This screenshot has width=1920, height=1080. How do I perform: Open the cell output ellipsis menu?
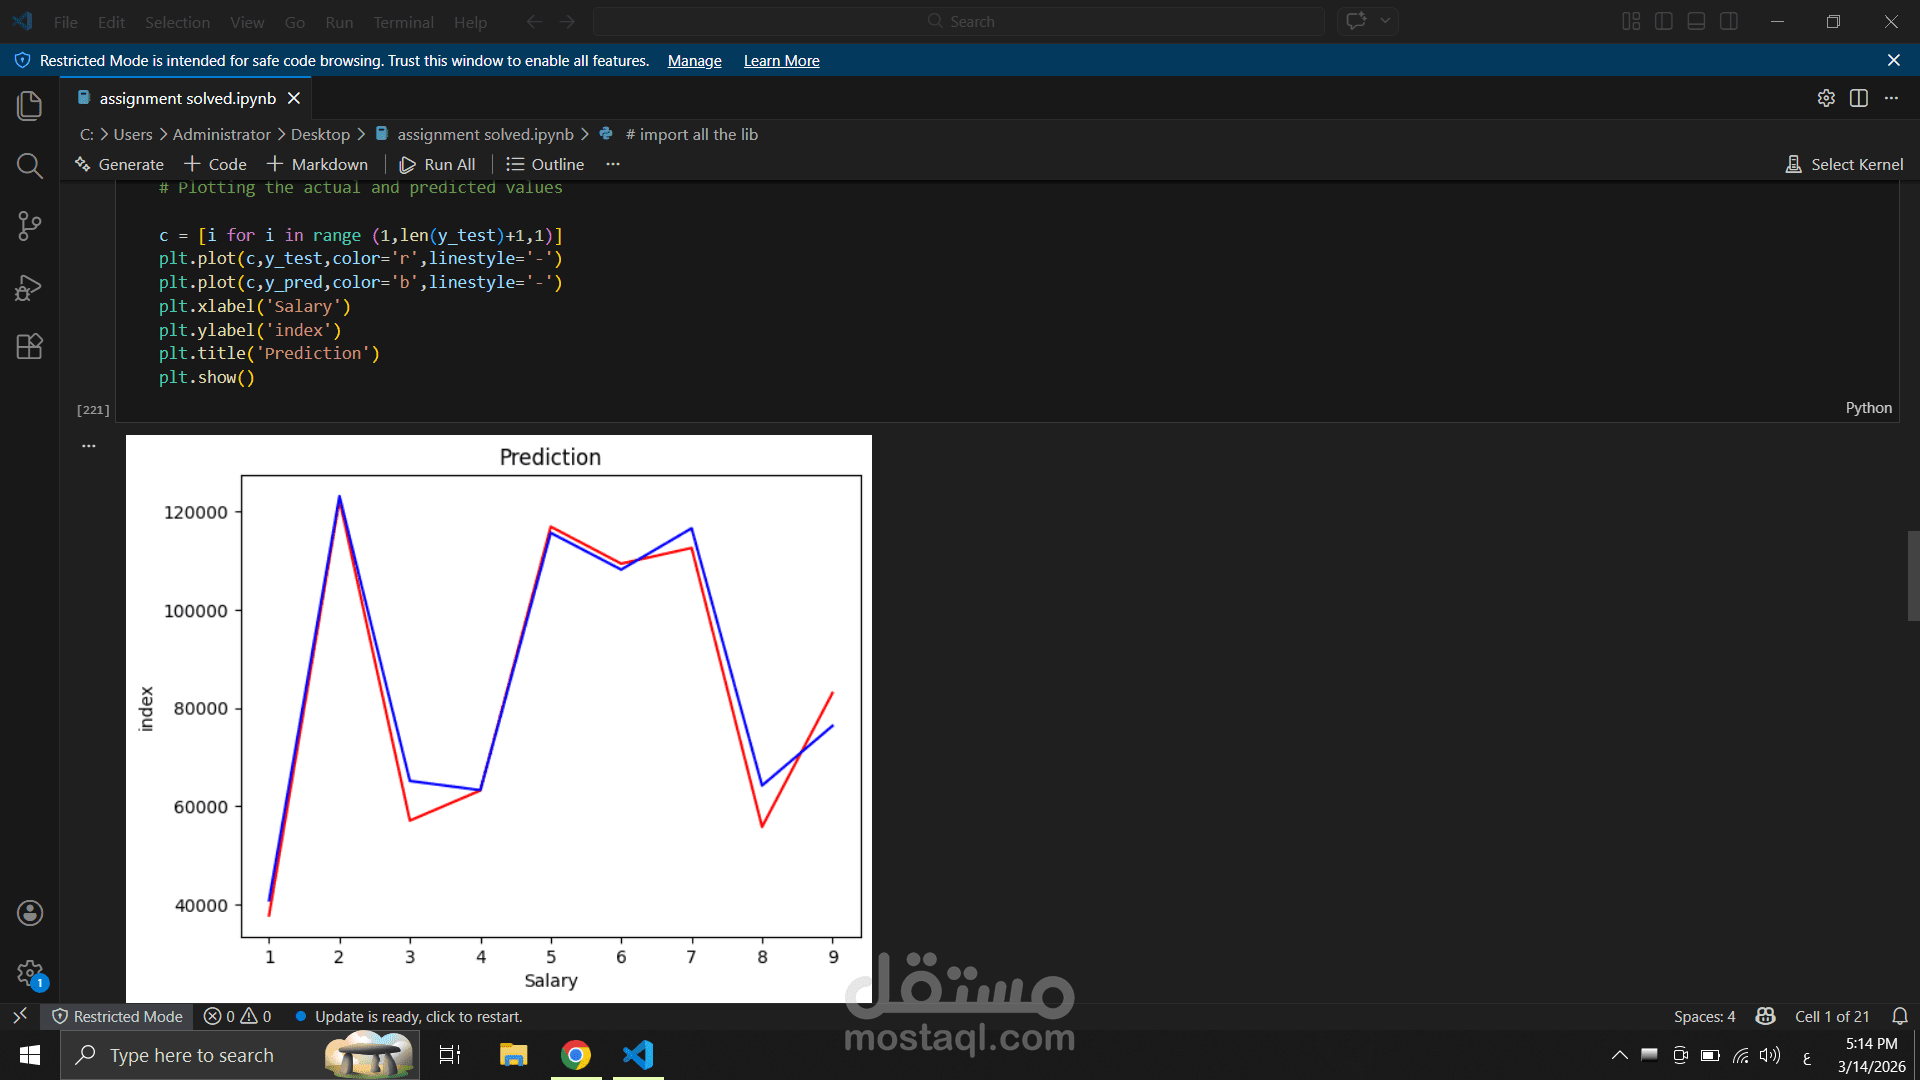(88, 445)
